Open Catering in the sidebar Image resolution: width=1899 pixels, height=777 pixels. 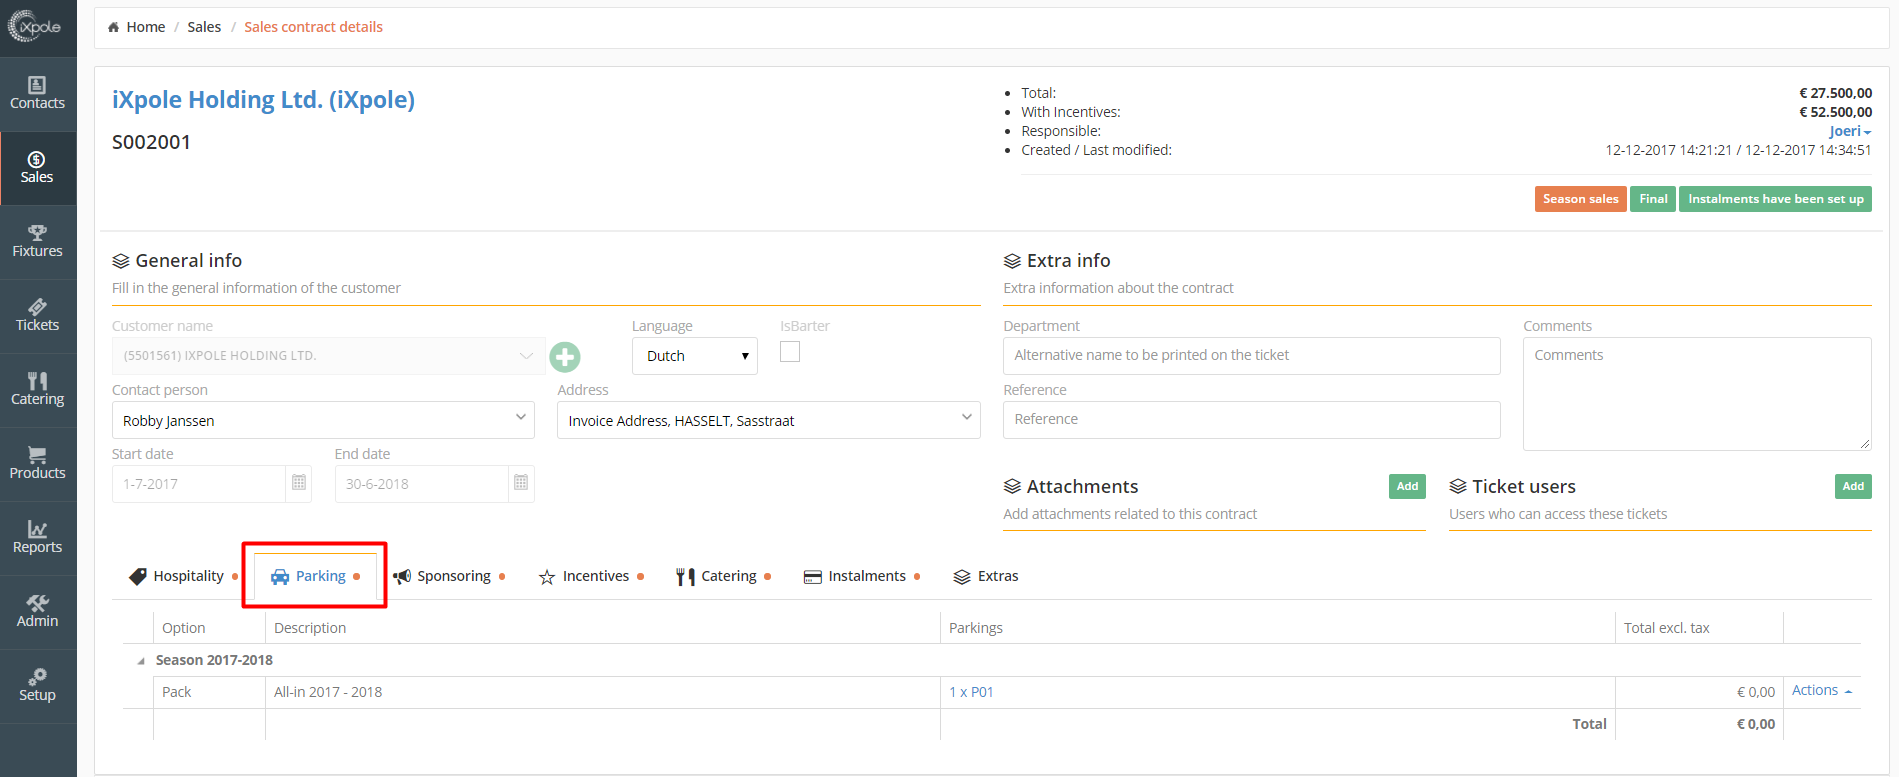pyautogui.click(x=37, y=390)
